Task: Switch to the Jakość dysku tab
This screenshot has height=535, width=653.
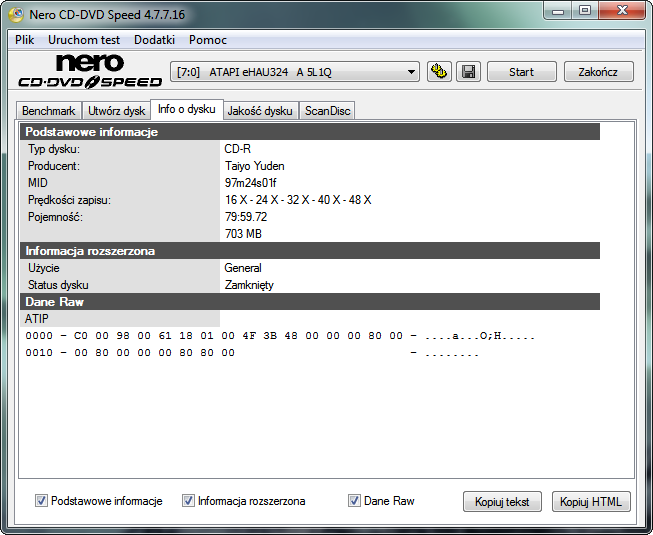Action: [260, 111]
